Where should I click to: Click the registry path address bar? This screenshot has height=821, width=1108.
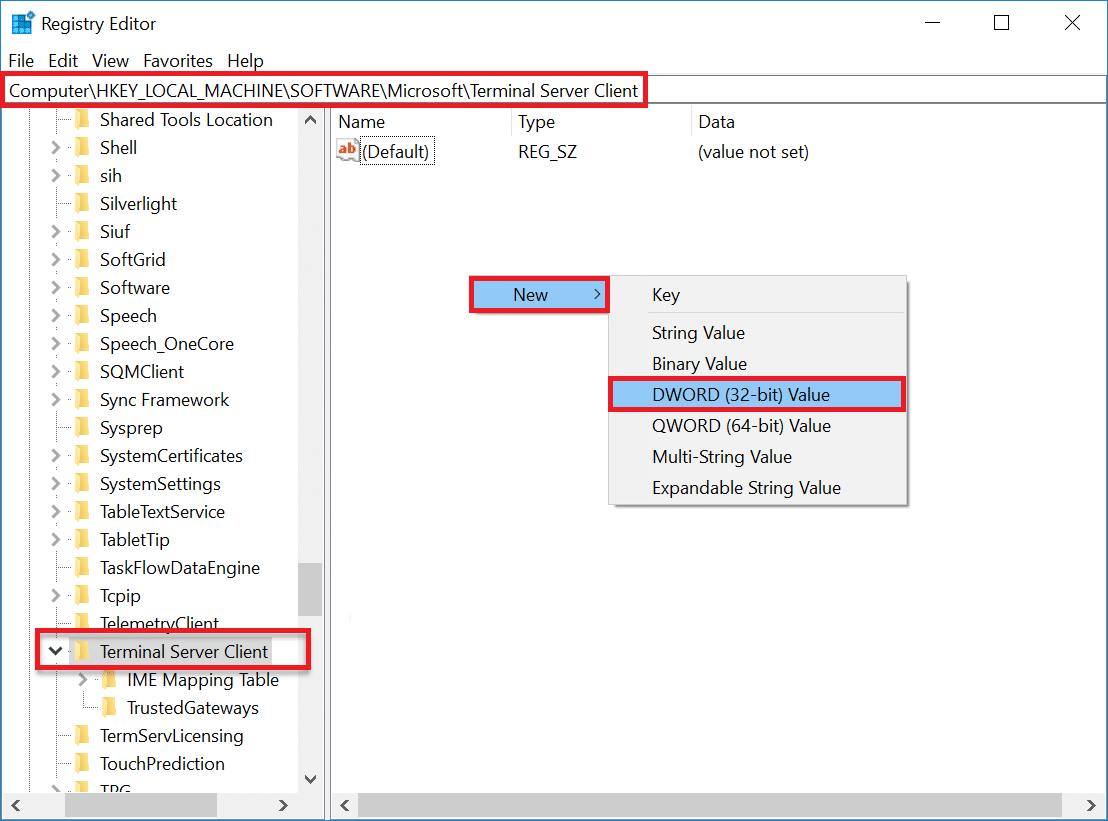coord(322,90)
